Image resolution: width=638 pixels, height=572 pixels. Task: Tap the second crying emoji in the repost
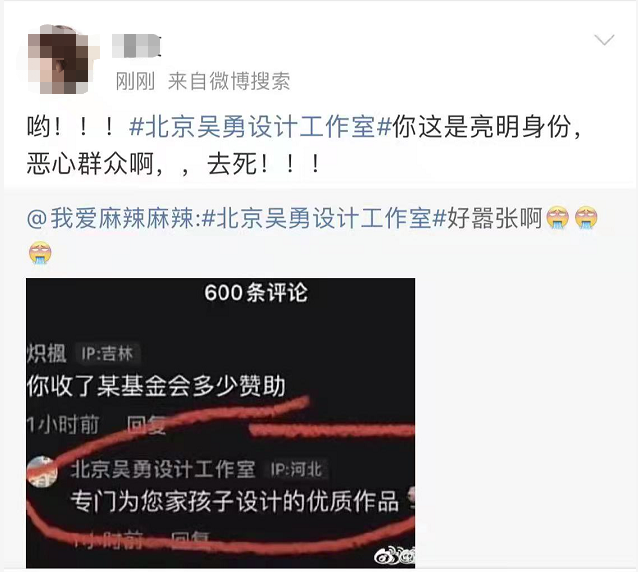586,218
